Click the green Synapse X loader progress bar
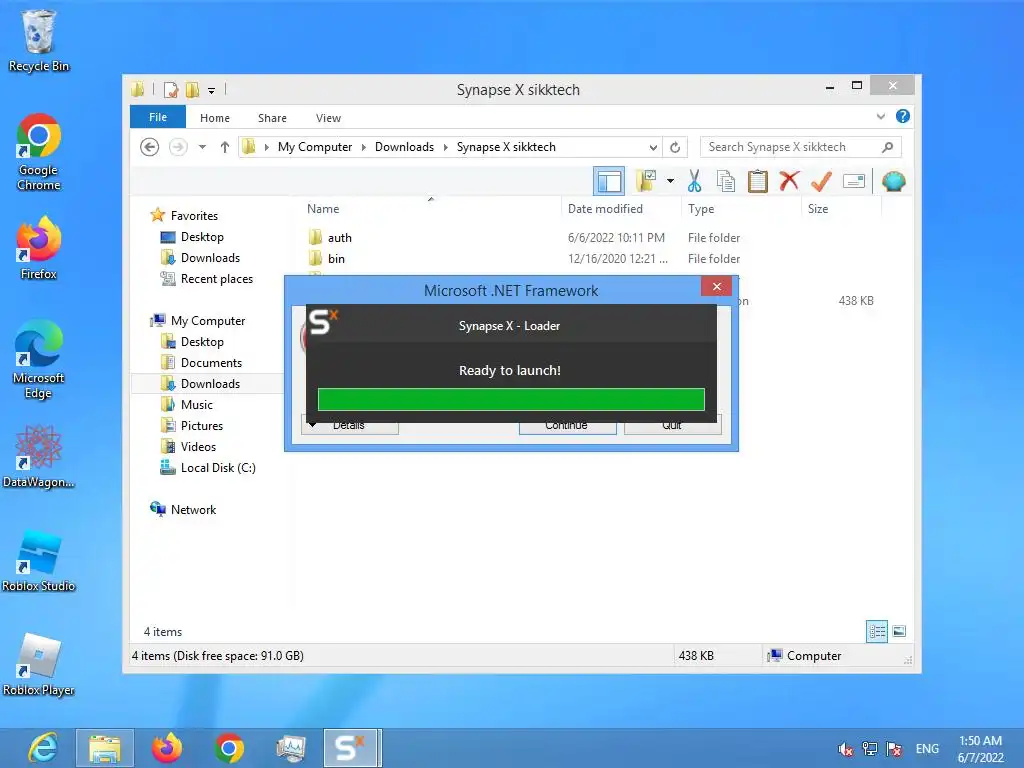The width and height of the screenshot is (1024, 768). (x=511, y=399)
